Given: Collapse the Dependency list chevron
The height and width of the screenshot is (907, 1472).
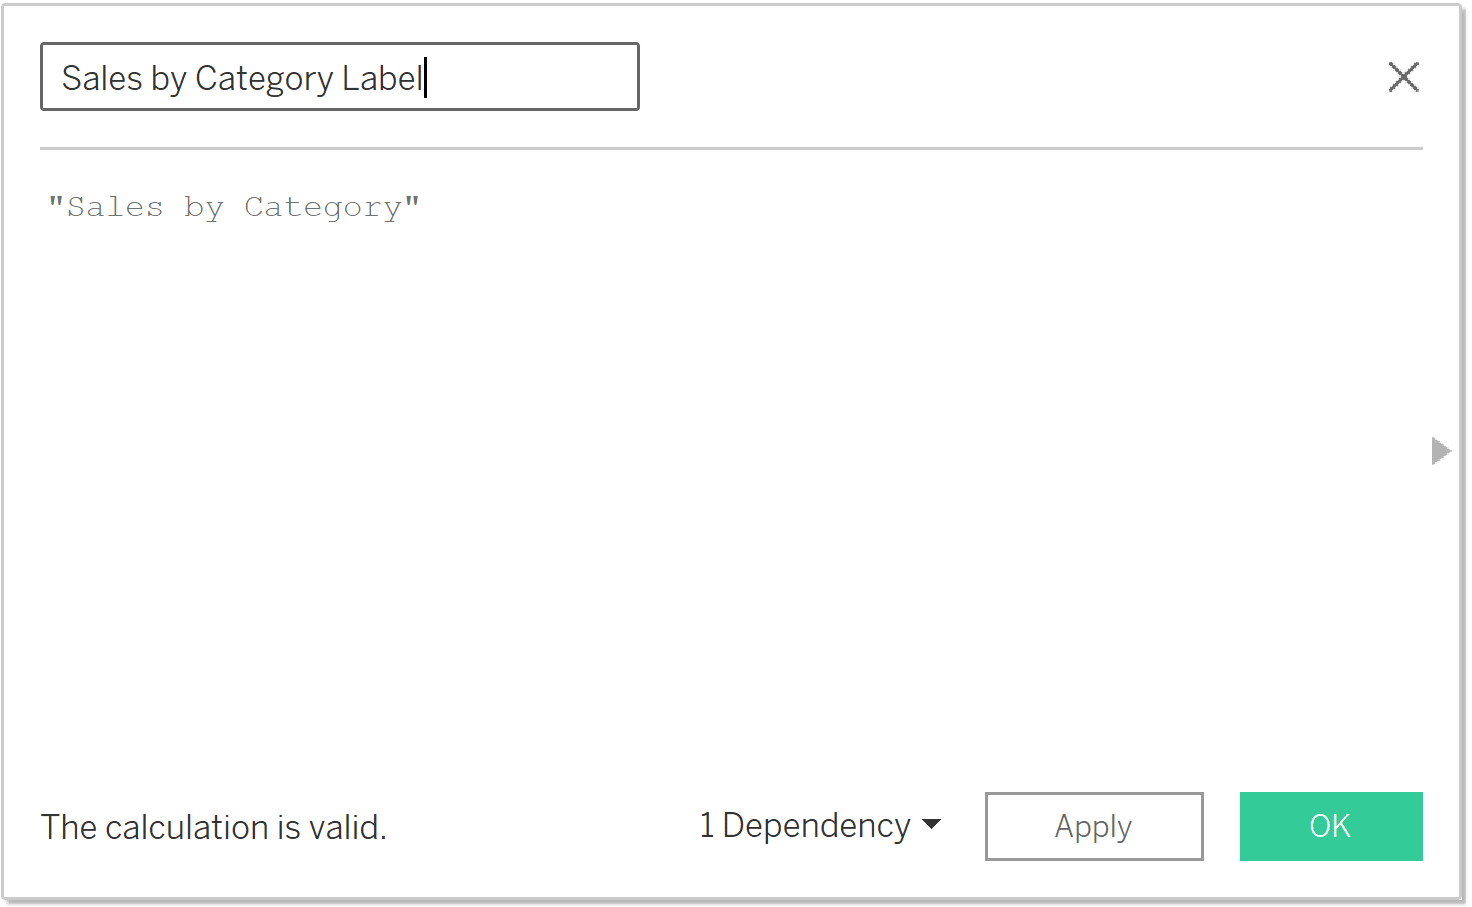Looking at the screenshot, I should (931, 826).
